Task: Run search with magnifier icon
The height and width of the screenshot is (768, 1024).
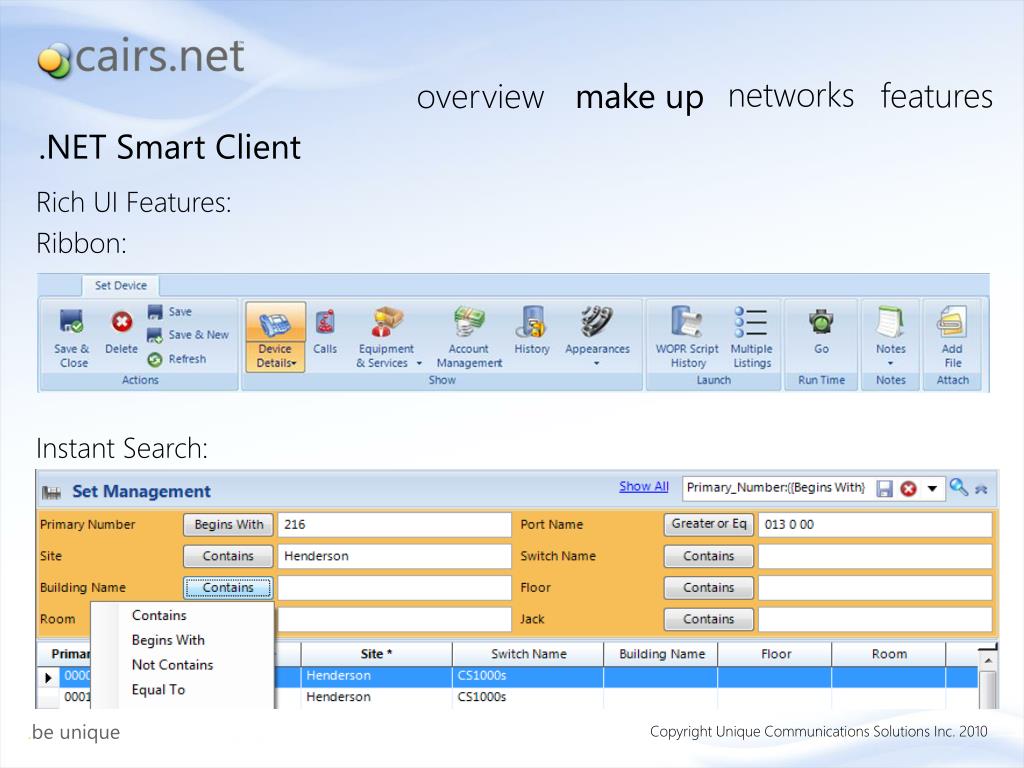Action: (958, 487)
